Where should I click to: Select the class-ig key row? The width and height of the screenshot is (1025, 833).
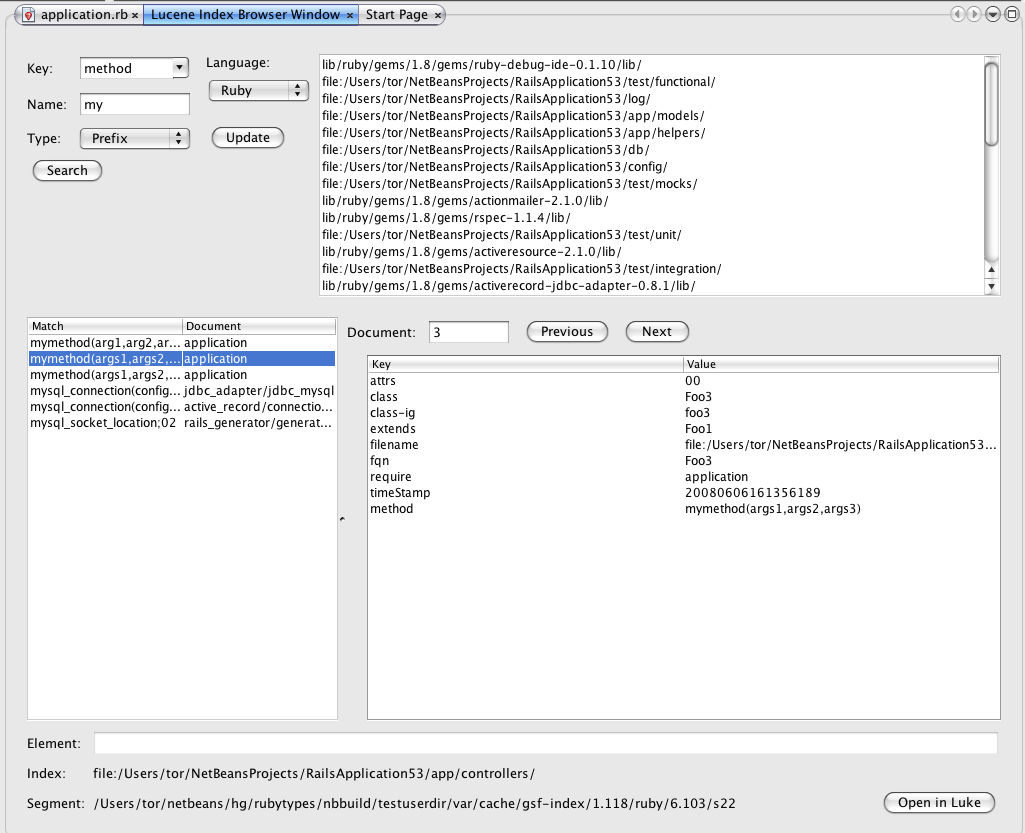point(683,413)
